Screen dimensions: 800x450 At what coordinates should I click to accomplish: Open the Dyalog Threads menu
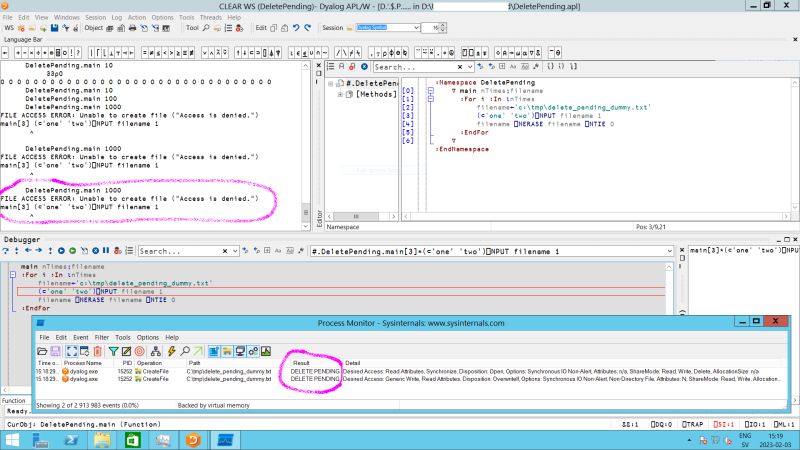pyautogui.click(x=211, y=17)
